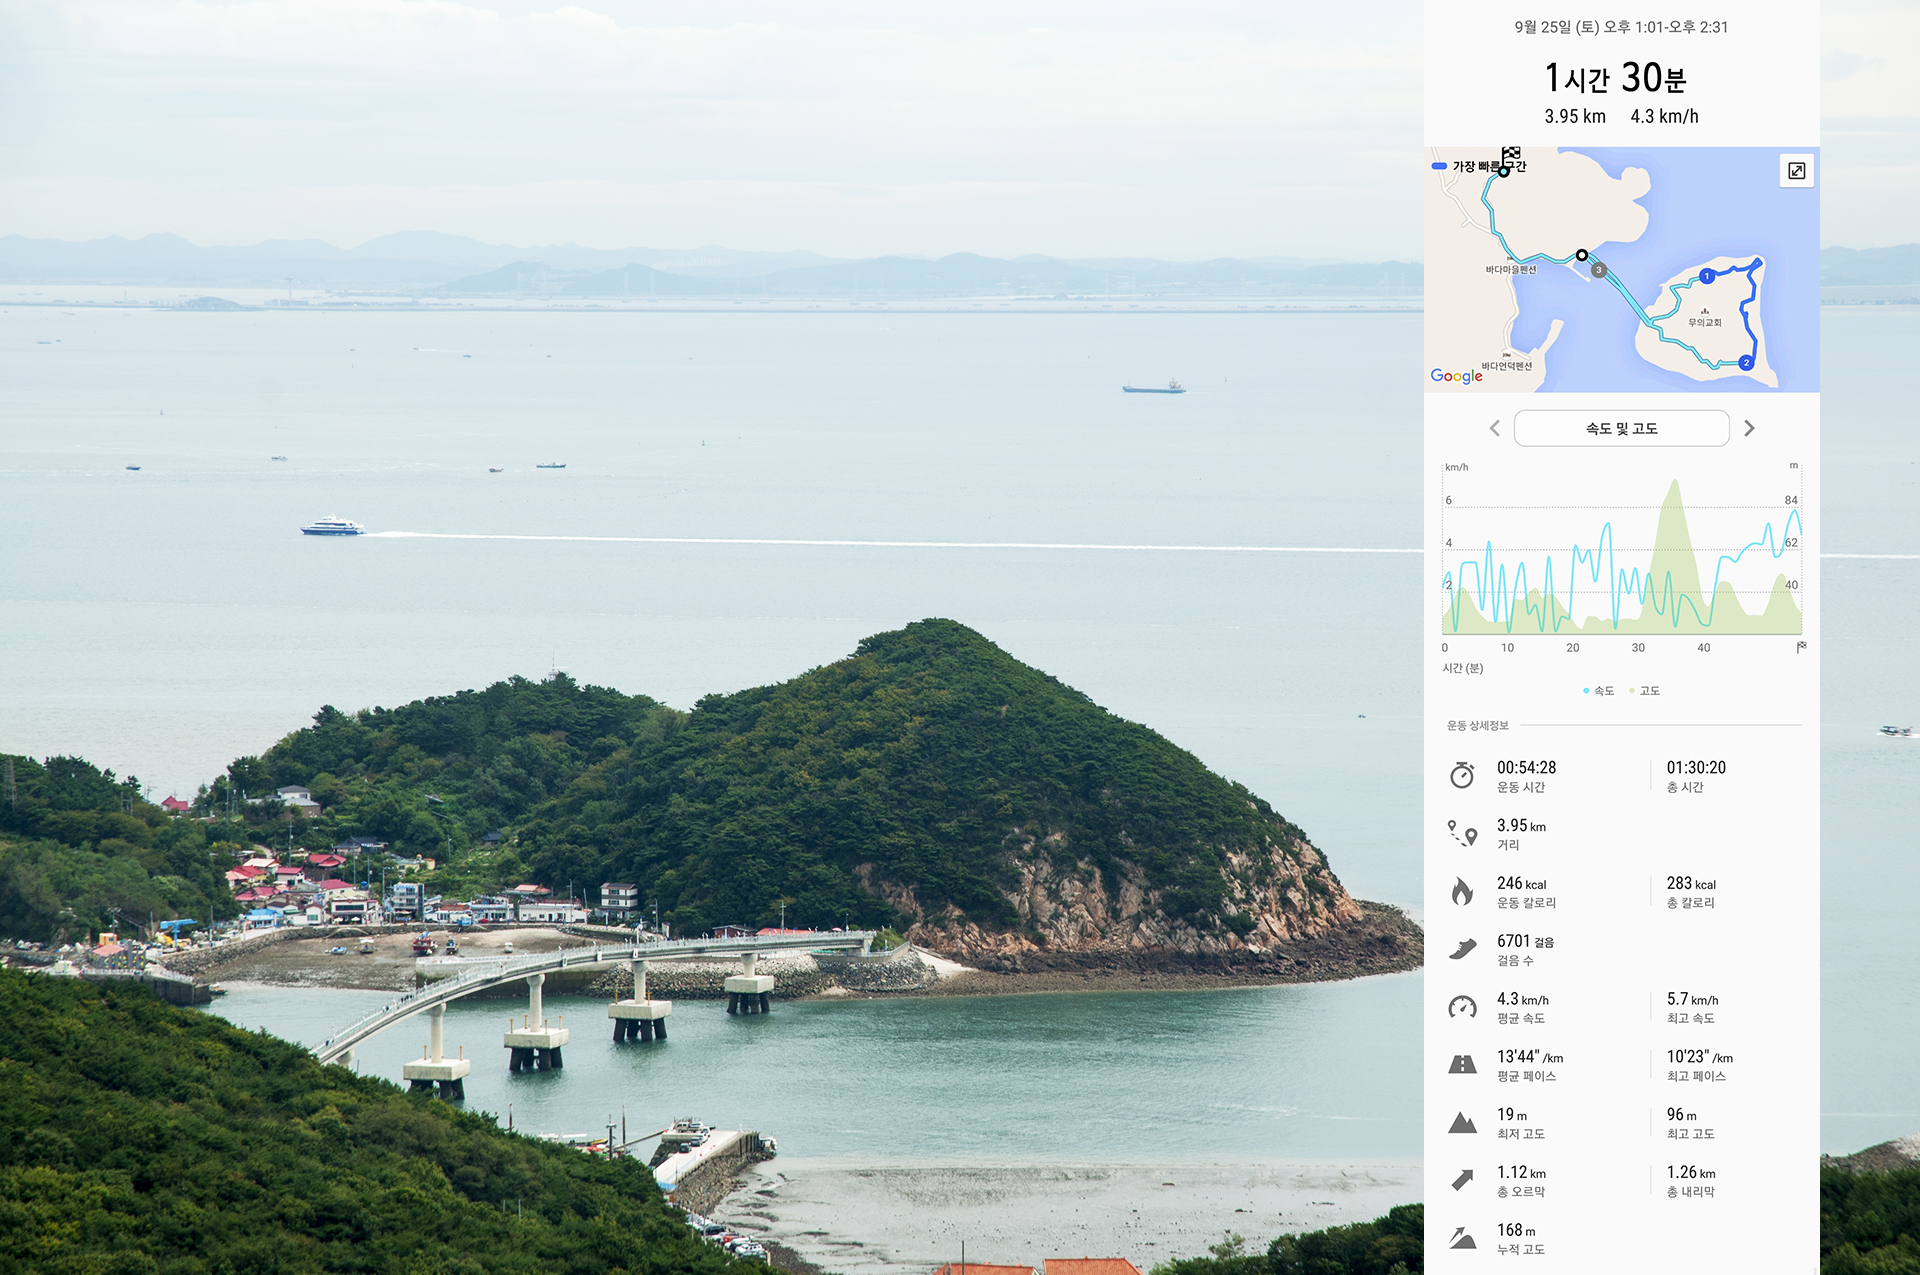Select kilometer marker 1 on map
The image size is (1920, 1275).
click(x=1707, y=276)
